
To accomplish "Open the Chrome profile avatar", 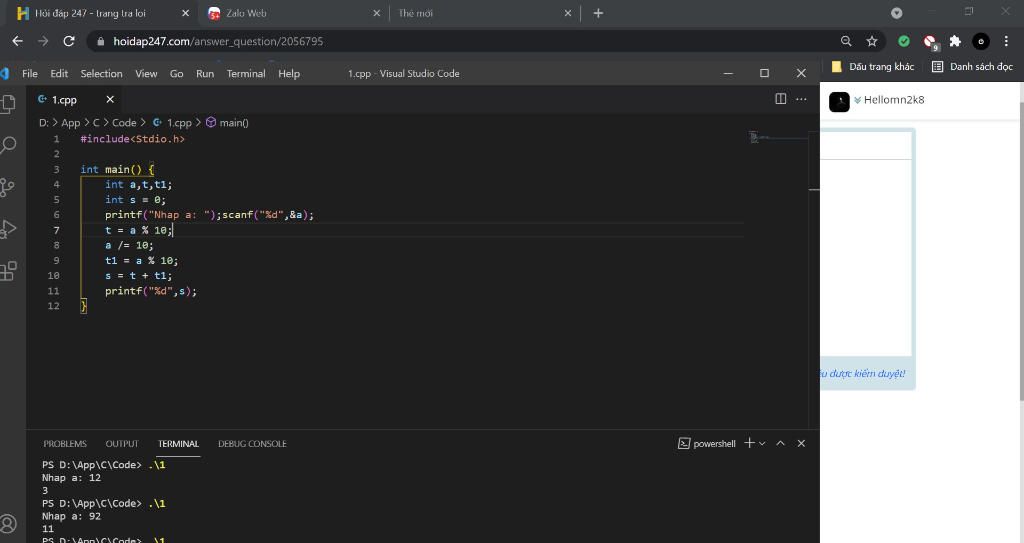I will 981,41.
